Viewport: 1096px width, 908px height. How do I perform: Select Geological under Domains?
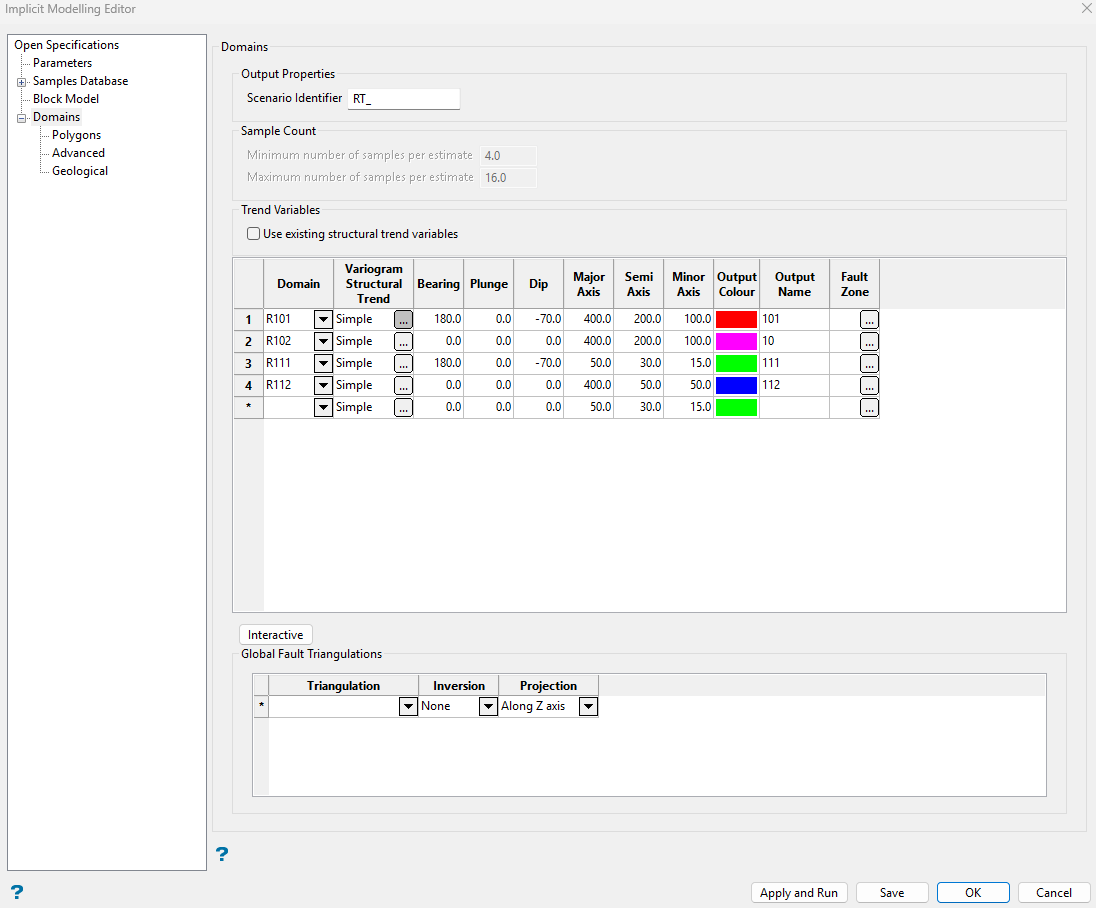80,171
